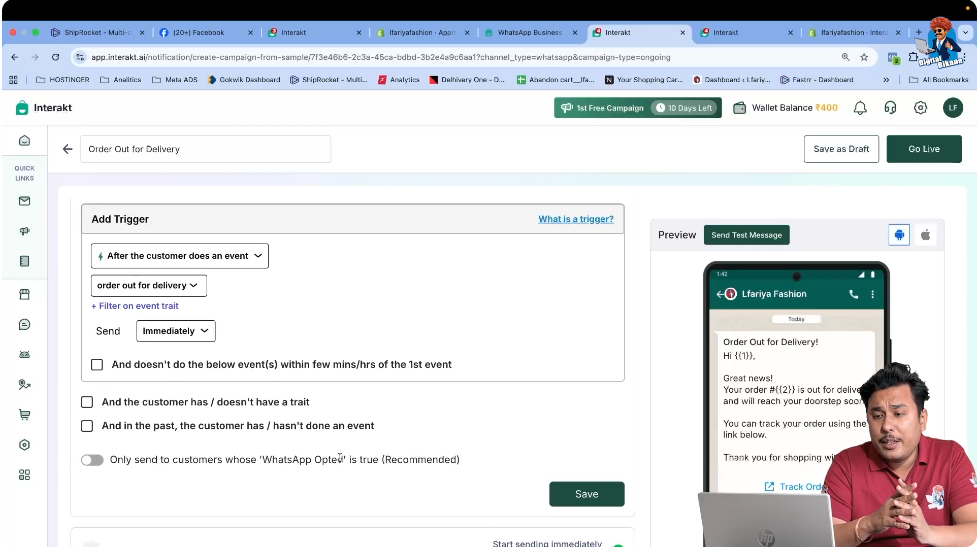The image size is (979, 548).
Task: Go back in browser history
Action: (x=15, y=57)
